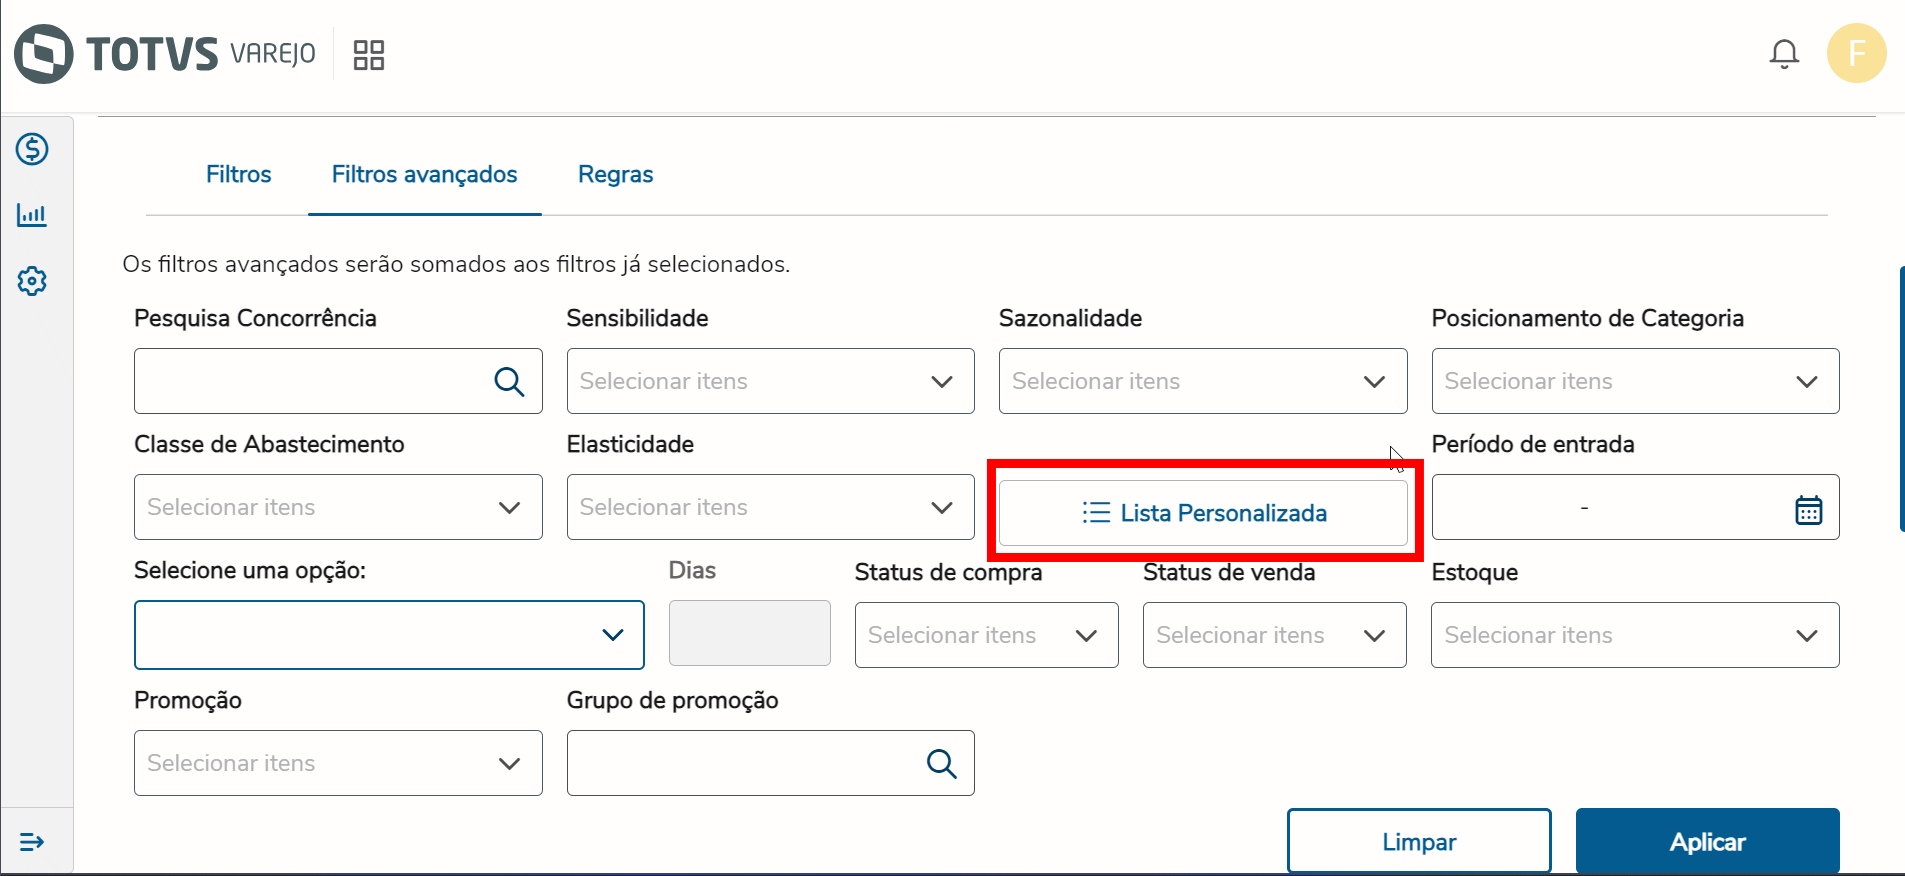Viewport: 1905px width, 876px height.
Task: Open the user profile avatar F
Action: coord(1856,53)
